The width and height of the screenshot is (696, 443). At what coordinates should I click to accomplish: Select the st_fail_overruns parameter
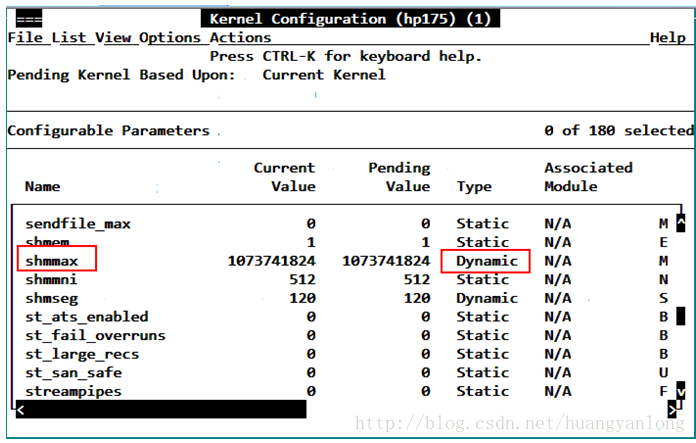coord(95,336)
